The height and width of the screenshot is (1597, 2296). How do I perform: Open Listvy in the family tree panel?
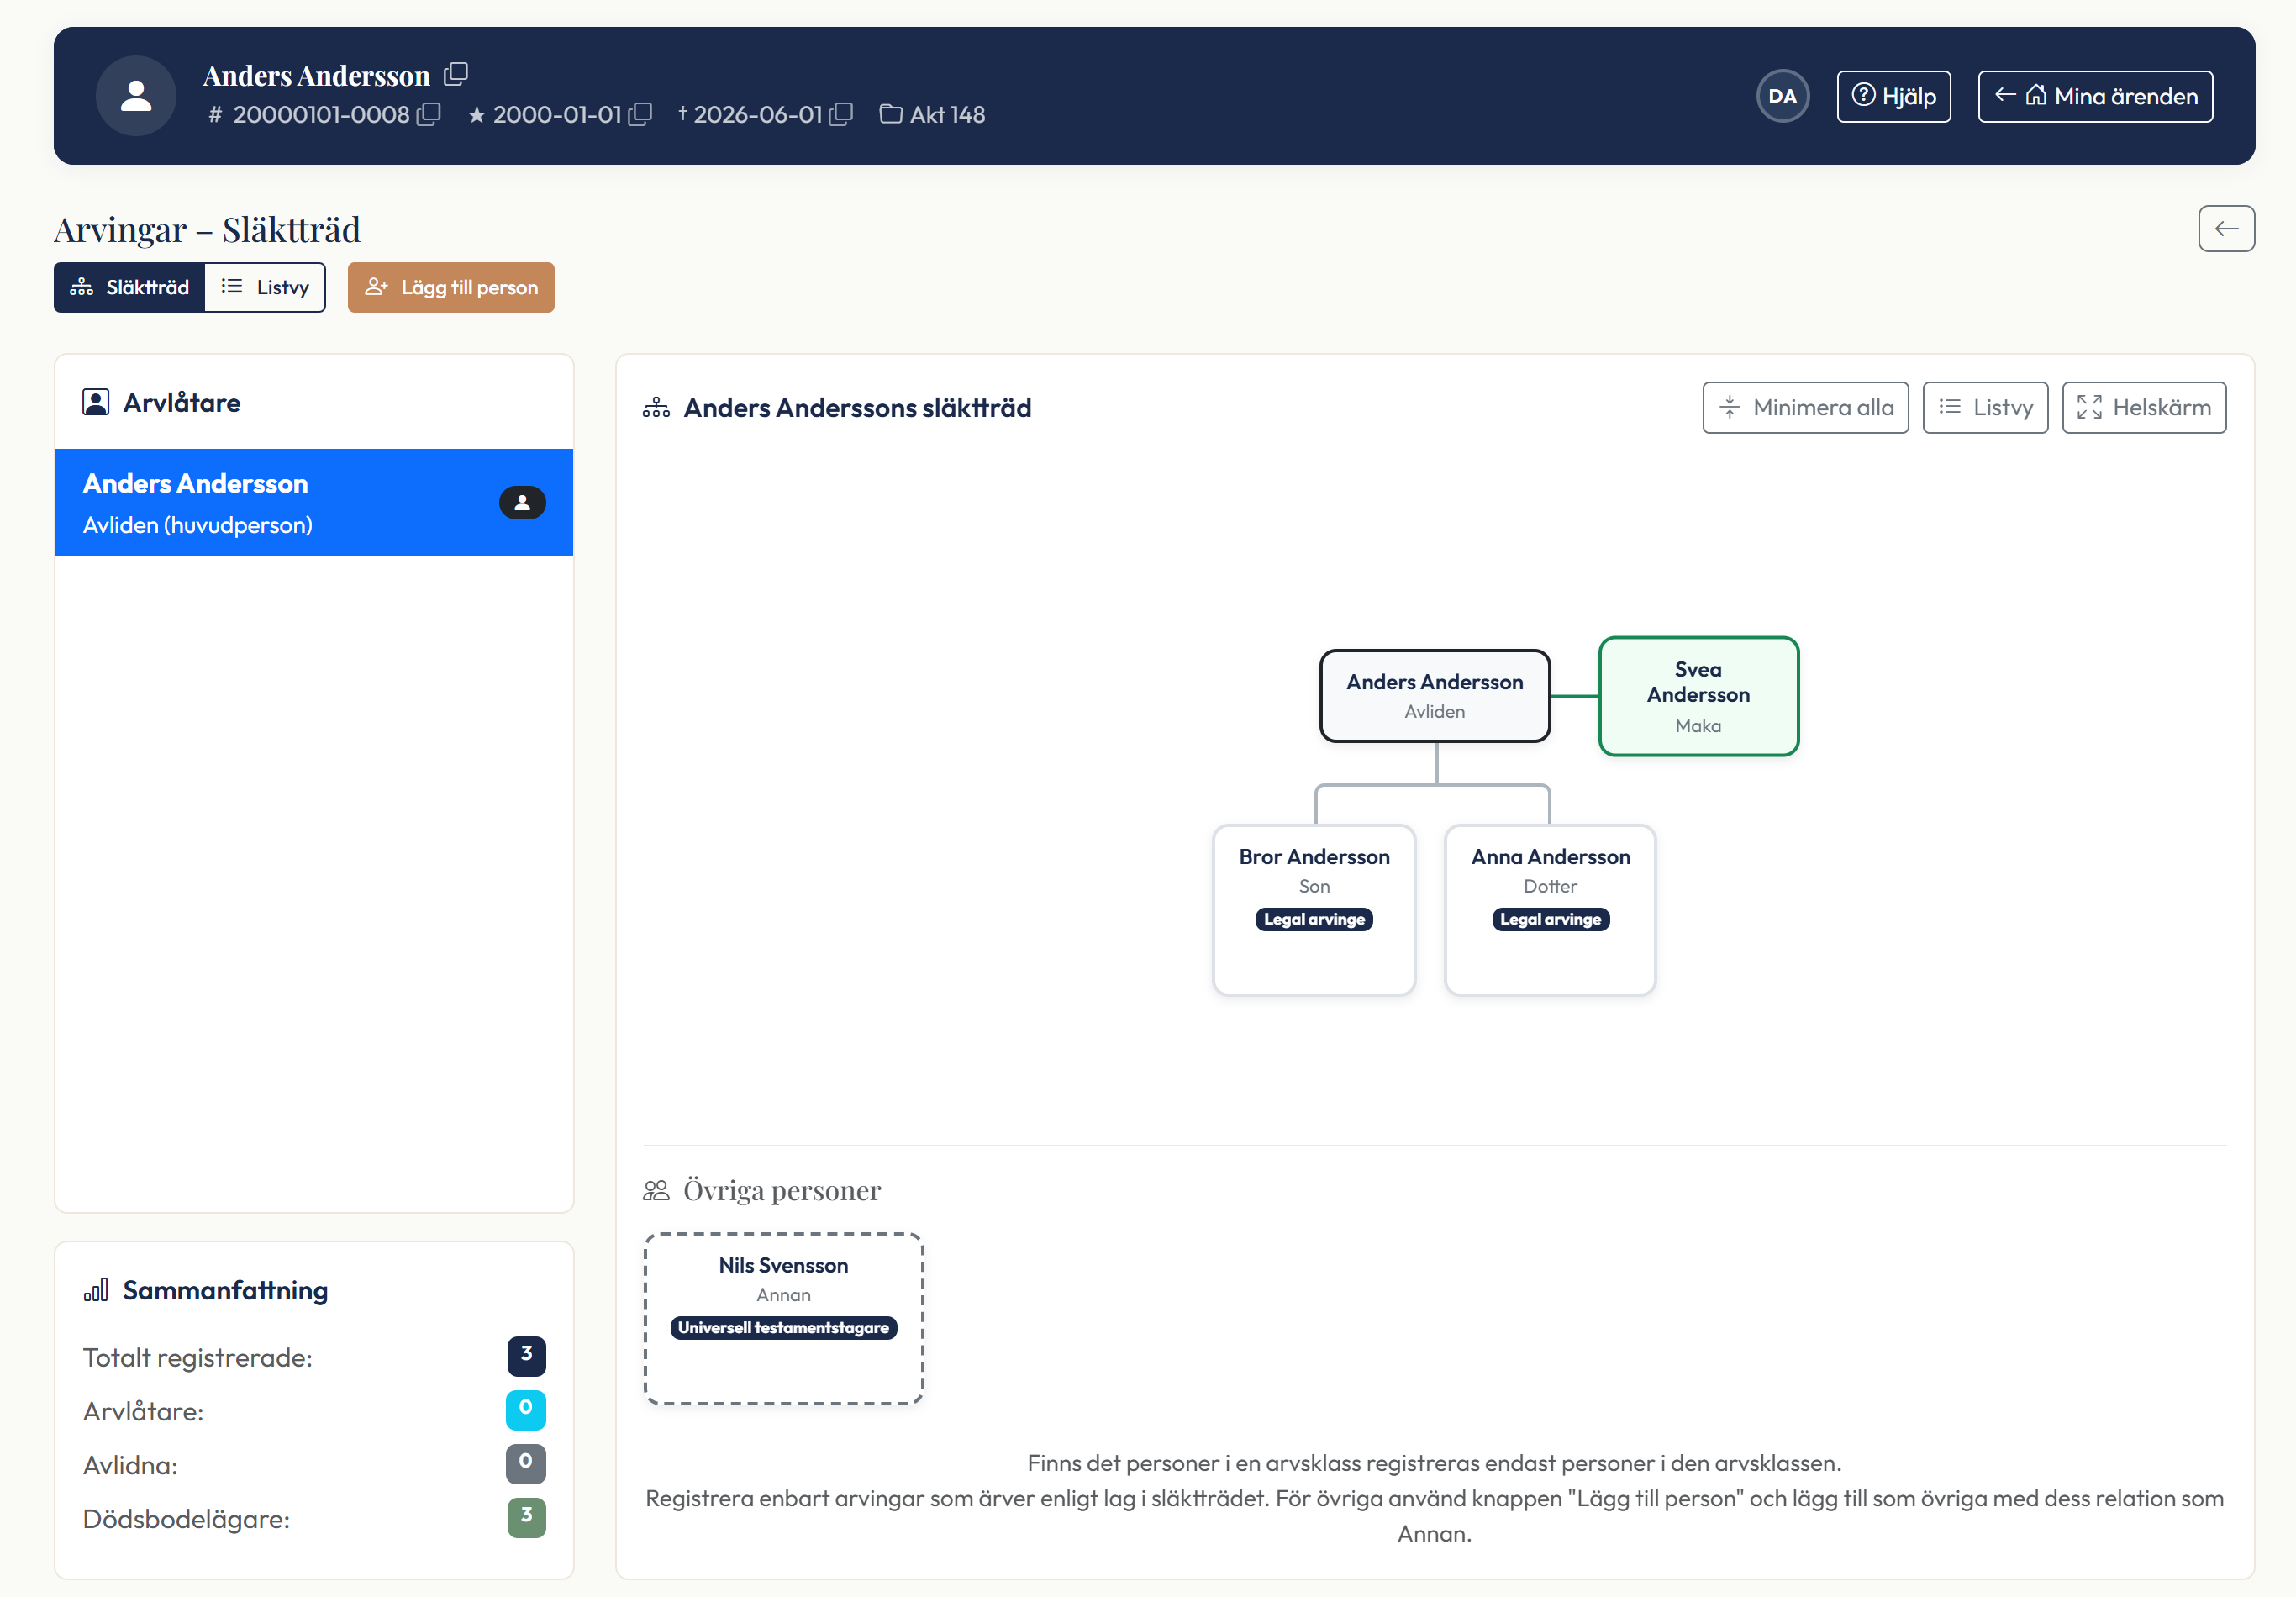tap(1985, 408)
